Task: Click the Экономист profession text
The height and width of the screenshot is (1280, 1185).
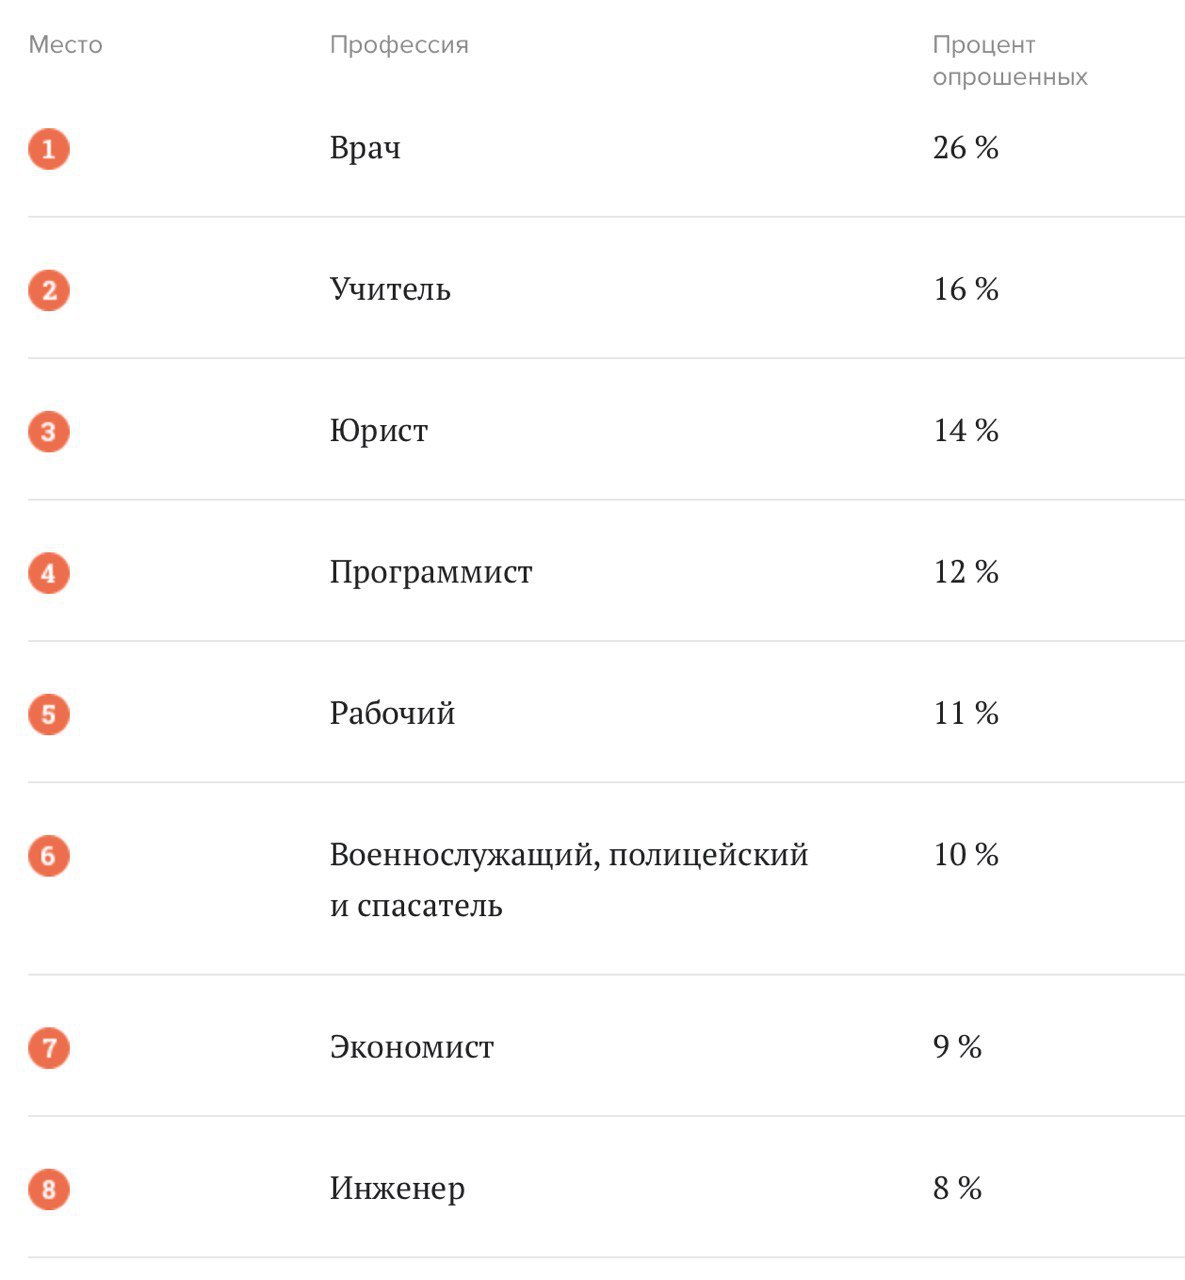Action: click(x=412, y=1047)
